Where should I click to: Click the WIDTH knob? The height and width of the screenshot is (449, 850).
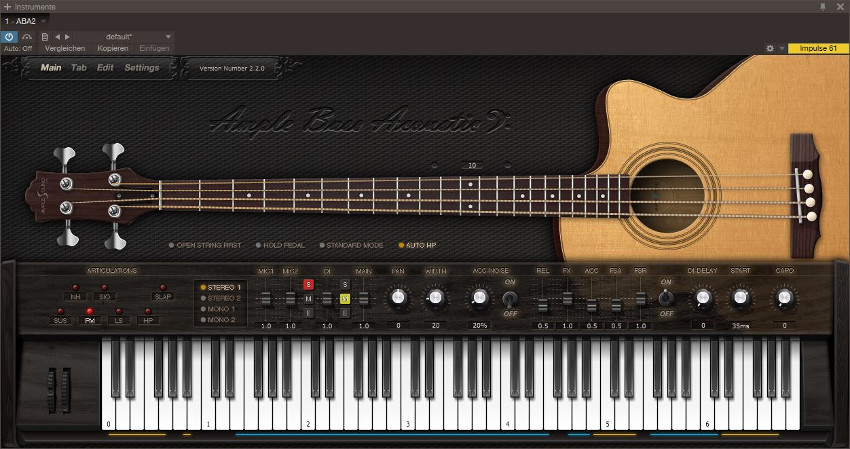pyautogui.click(x=435, y=298)
